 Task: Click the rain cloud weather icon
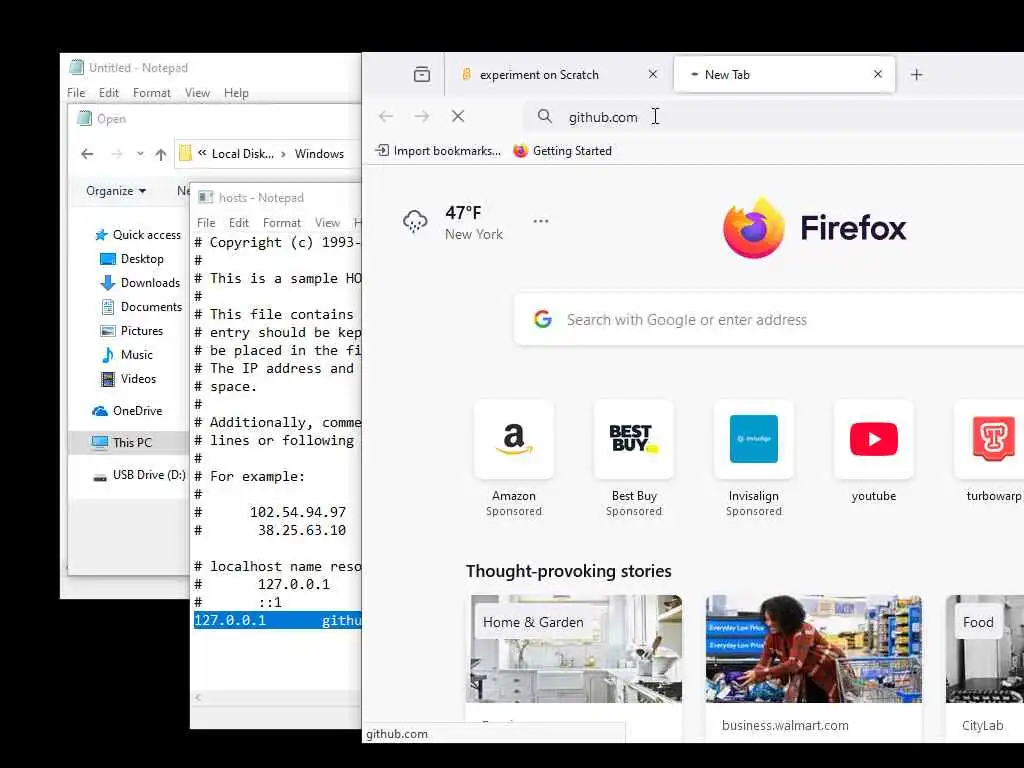(x=415, y=222)
